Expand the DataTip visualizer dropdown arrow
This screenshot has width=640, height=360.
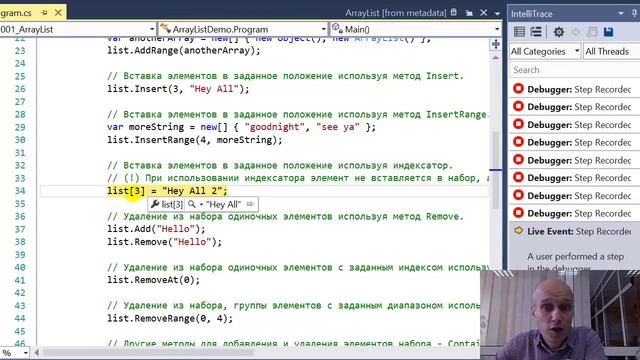click(201, 204)
